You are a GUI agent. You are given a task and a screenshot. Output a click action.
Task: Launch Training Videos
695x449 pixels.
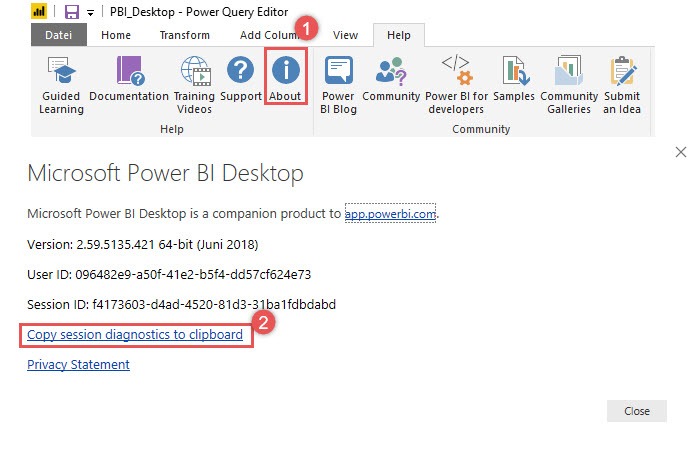194,84
